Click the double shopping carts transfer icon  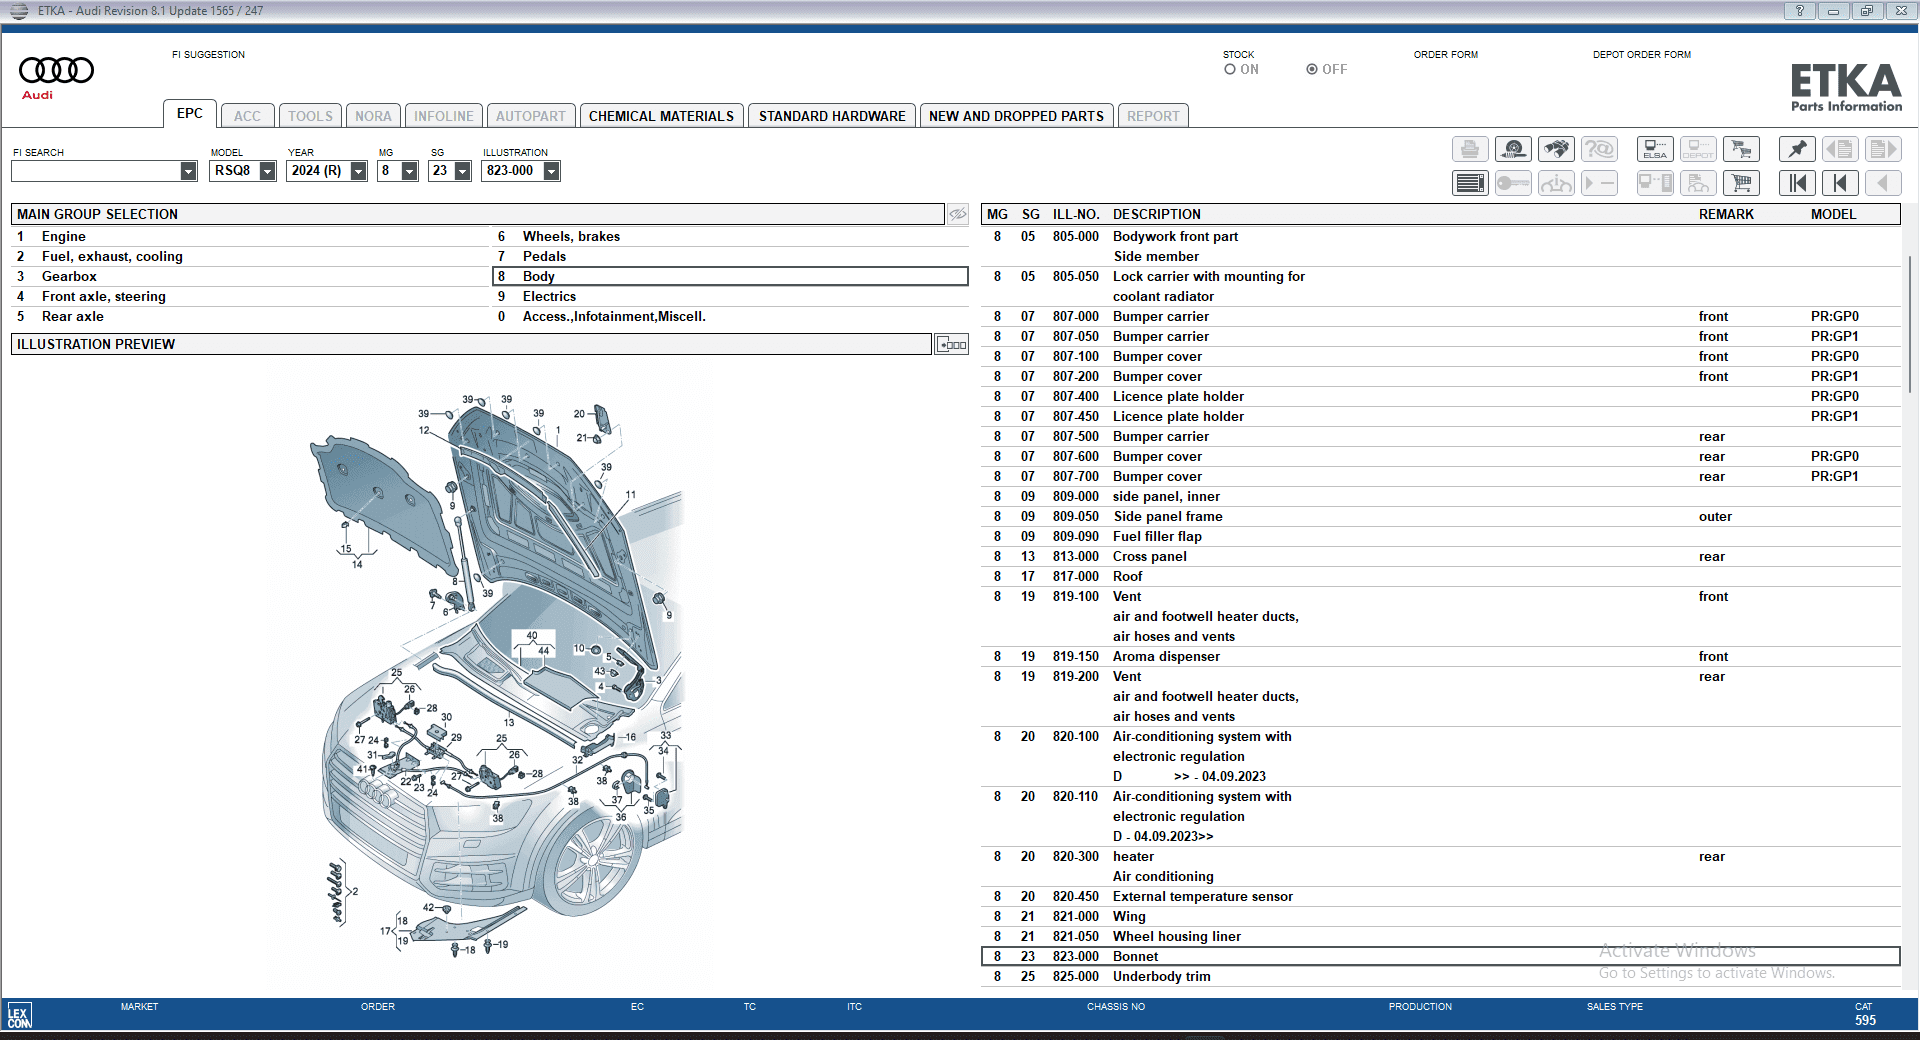[1741, 150]
